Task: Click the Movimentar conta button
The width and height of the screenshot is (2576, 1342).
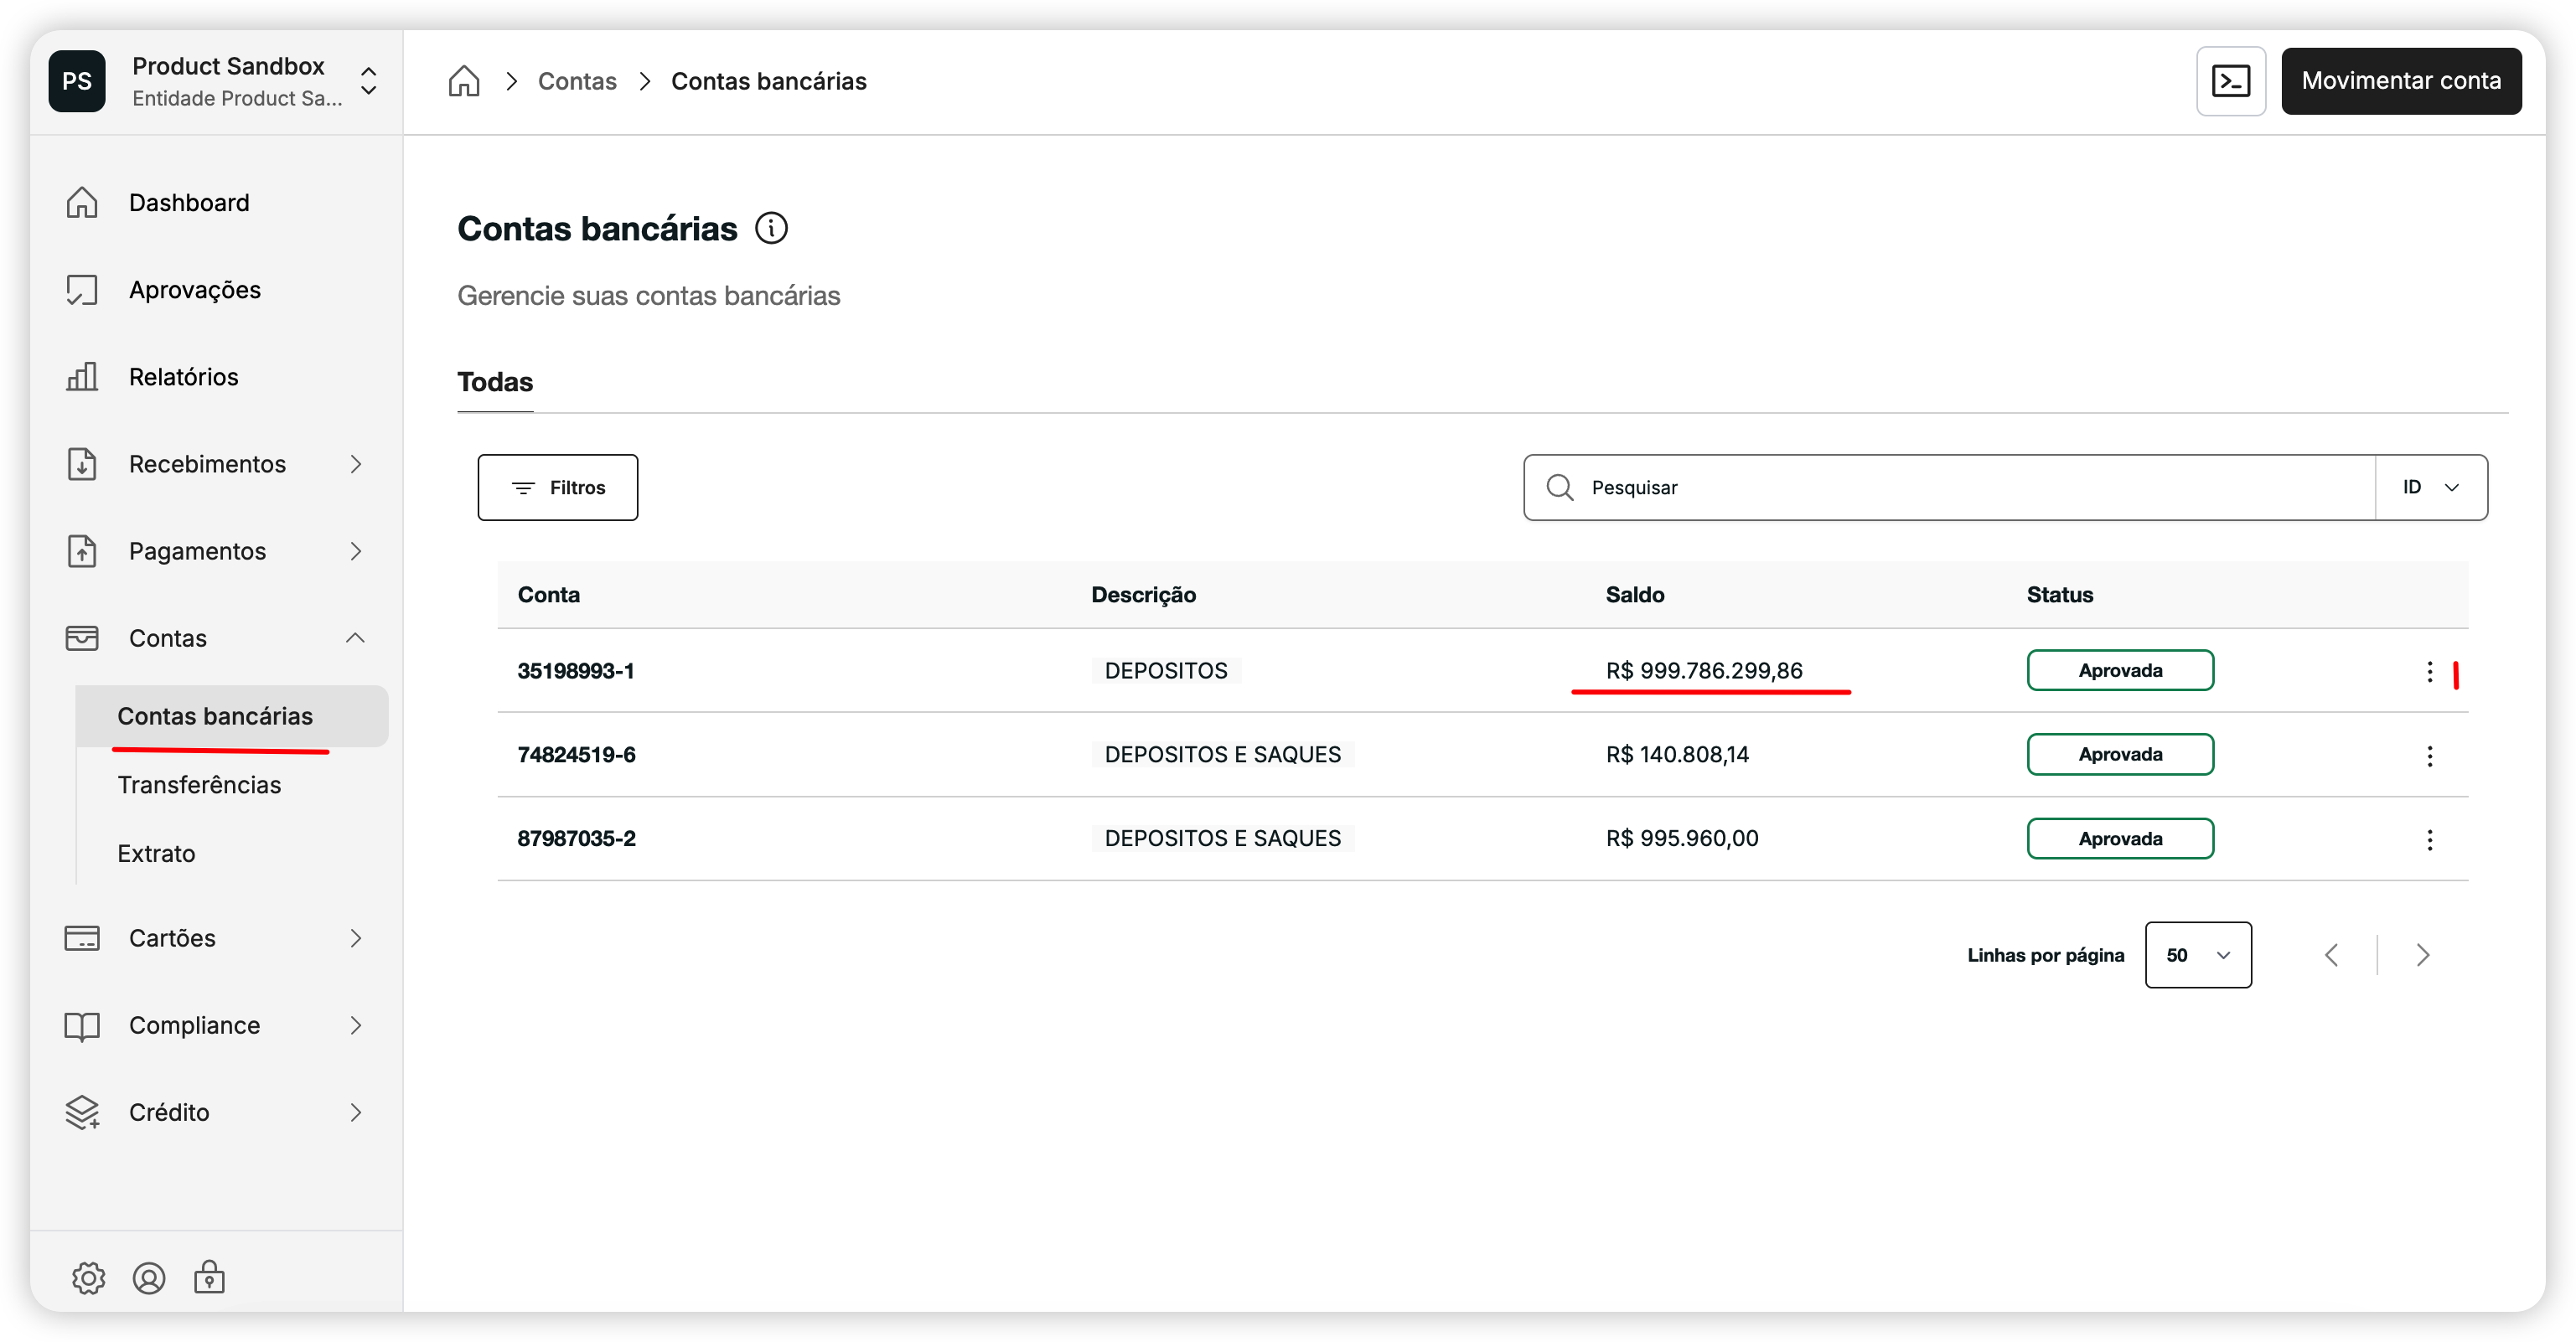Action: [2400, 81]
